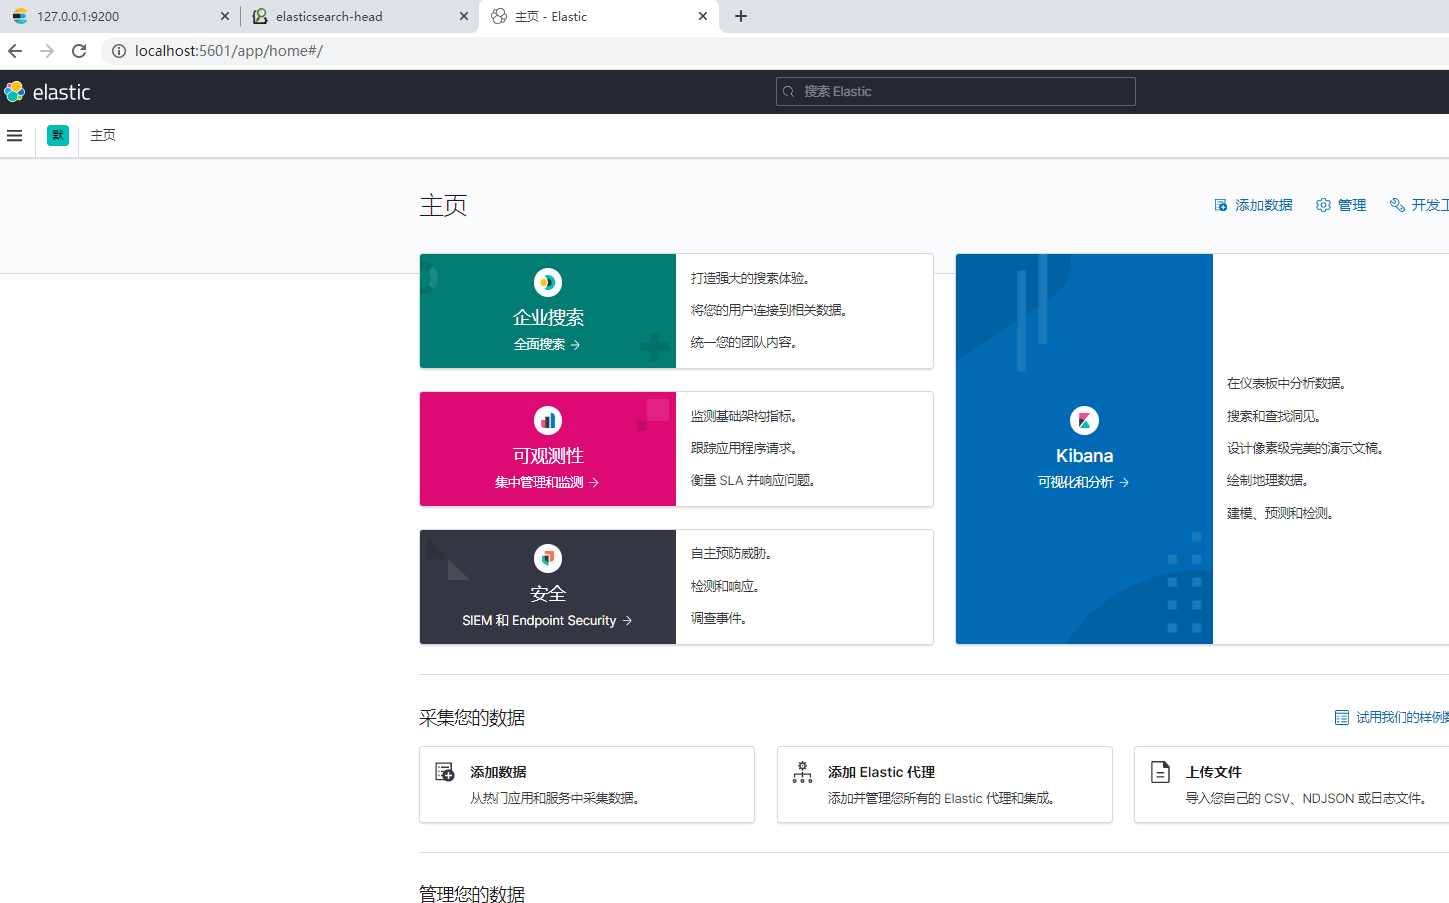
Task: Click the 上传文件 document icon
Action: pos(1160,772)
